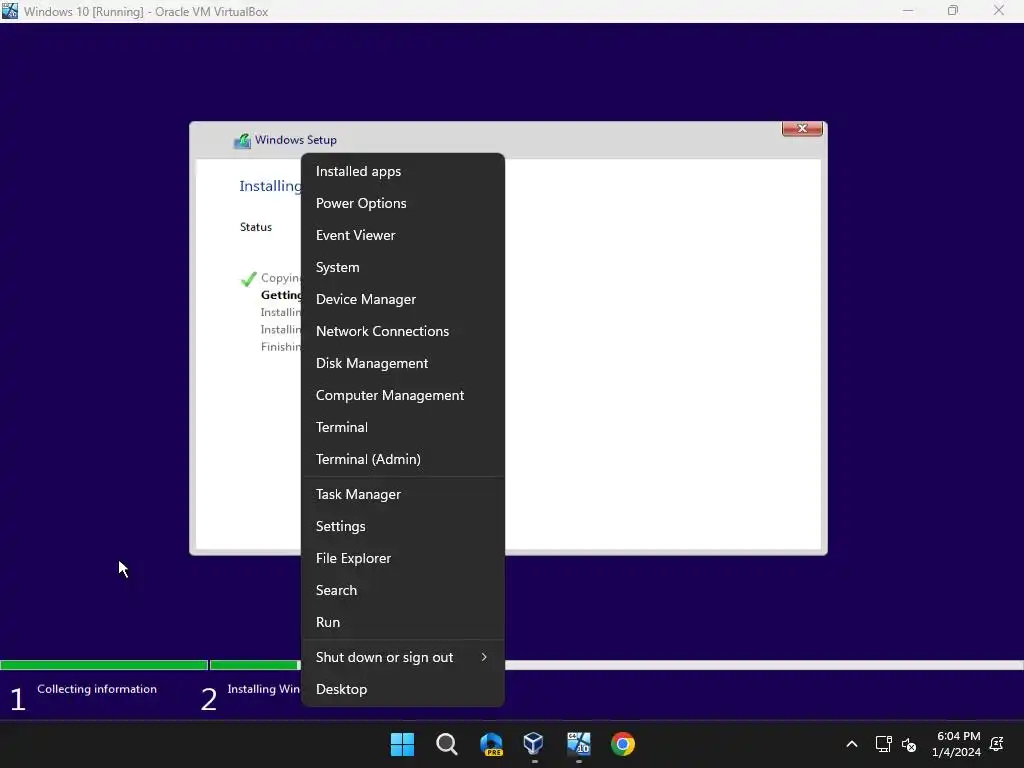
Task: Open Disk Management
Action: point(403,364)
